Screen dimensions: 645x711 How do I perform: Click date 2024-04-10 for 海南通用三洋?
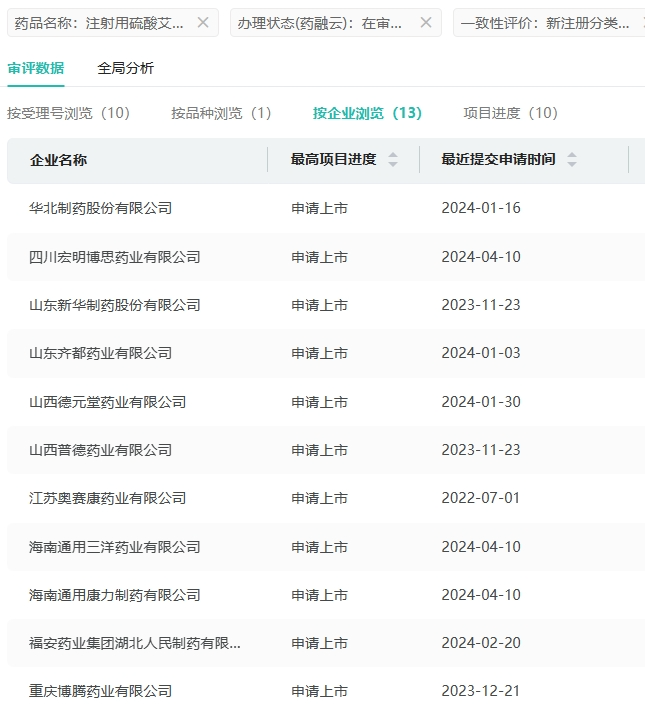point(481,547)
